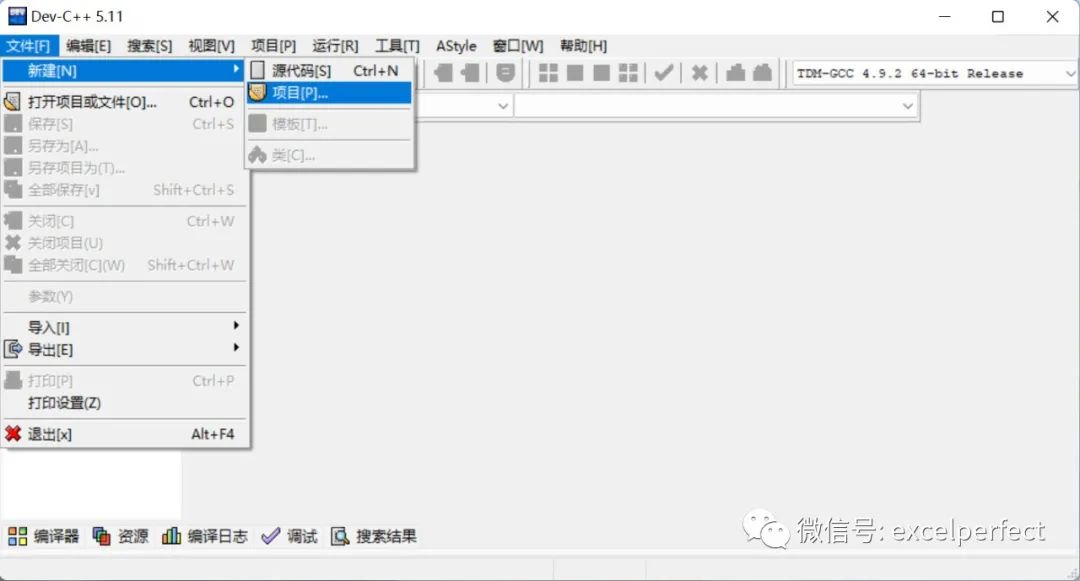Click the 类[C]... class entry
Viewport: 1080px width, 581px height.
click(x=329, y=155)
